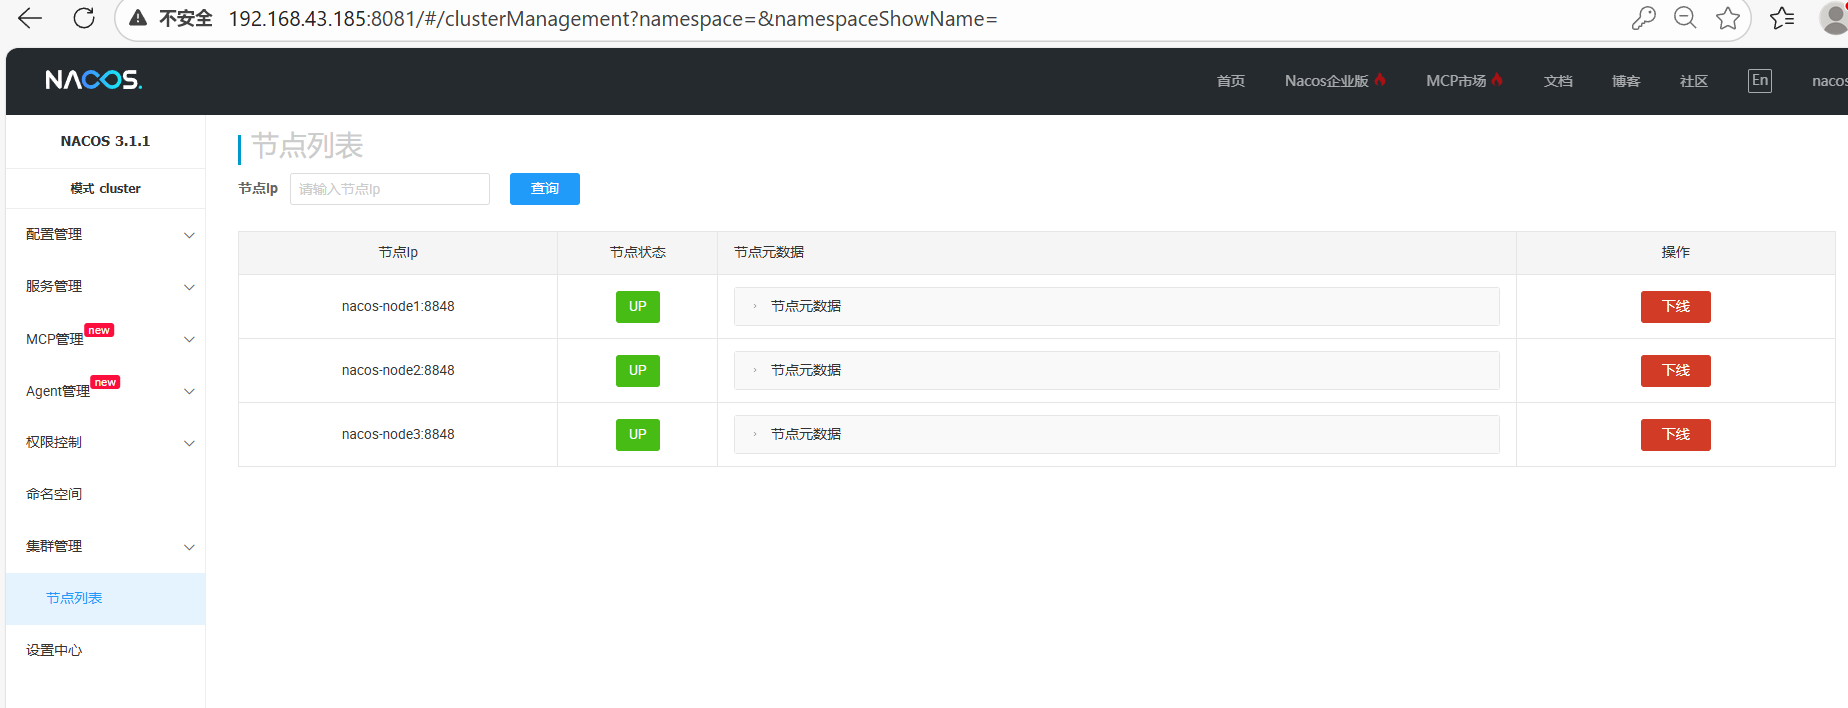Click the 节点列表 page title

point(307,146)
